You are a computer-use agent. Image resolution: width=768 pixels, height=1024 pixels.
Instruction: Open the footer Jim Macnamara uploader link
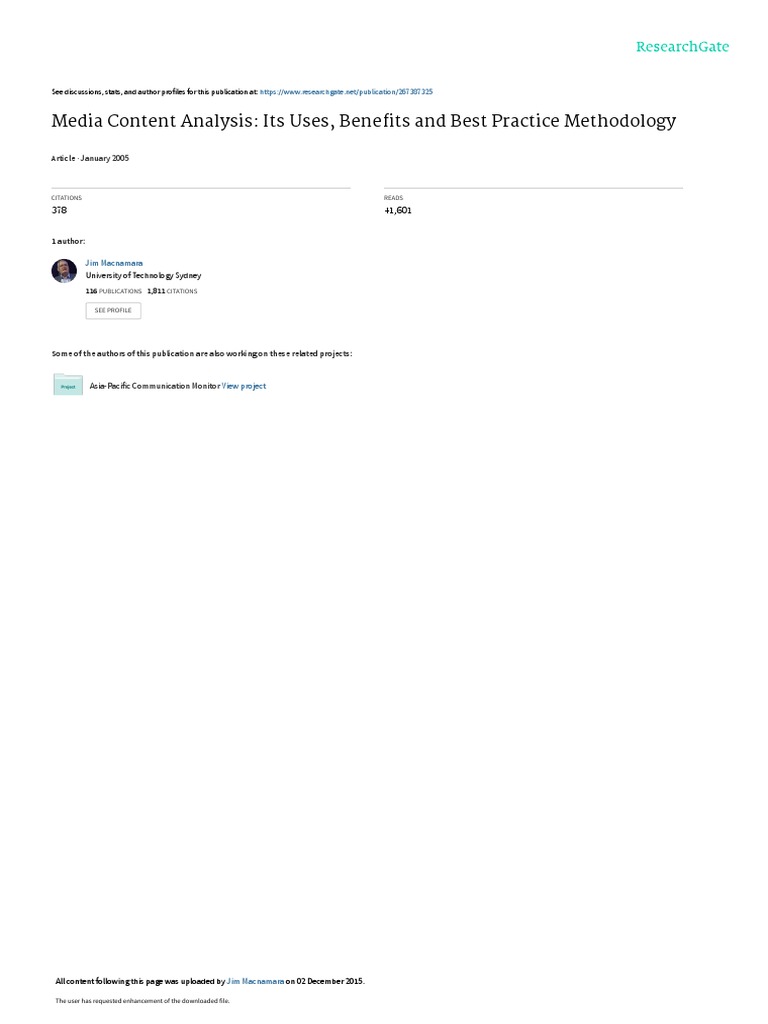pos(255,981)
